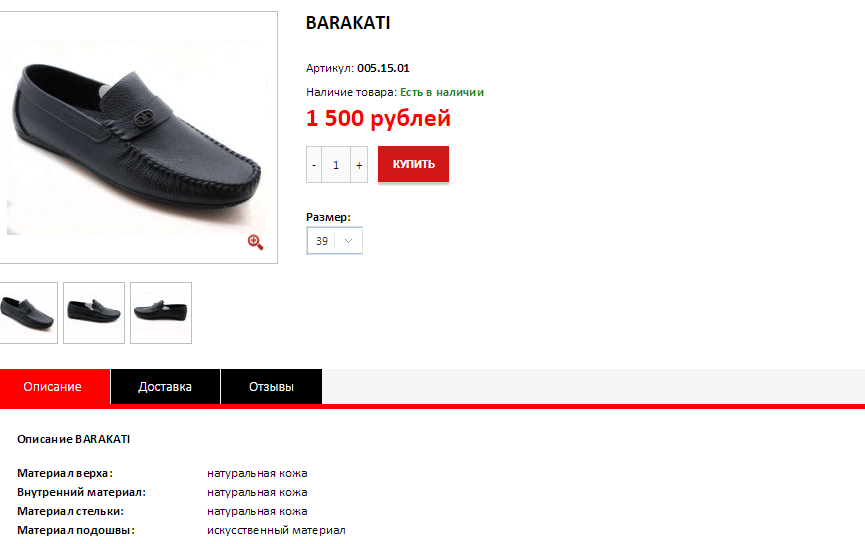Image resolution: width=865 pixels, height=544 pixels.
Task: Select the size value 39 box
Action: point(334,241)
